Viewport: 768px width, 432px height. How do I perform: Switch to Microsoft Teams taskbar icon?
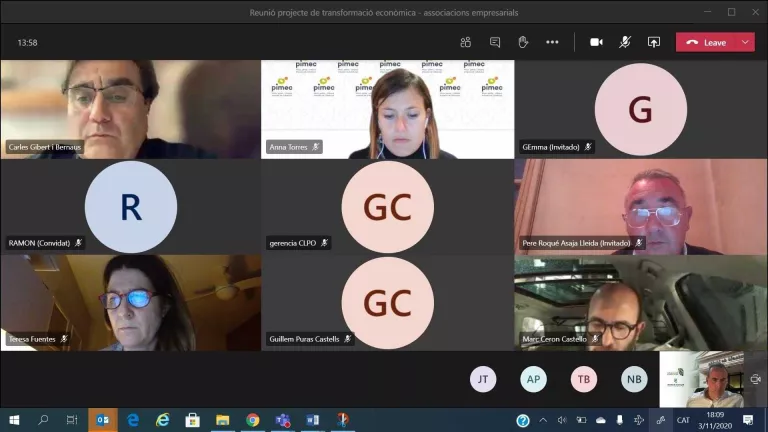point(283,420)
